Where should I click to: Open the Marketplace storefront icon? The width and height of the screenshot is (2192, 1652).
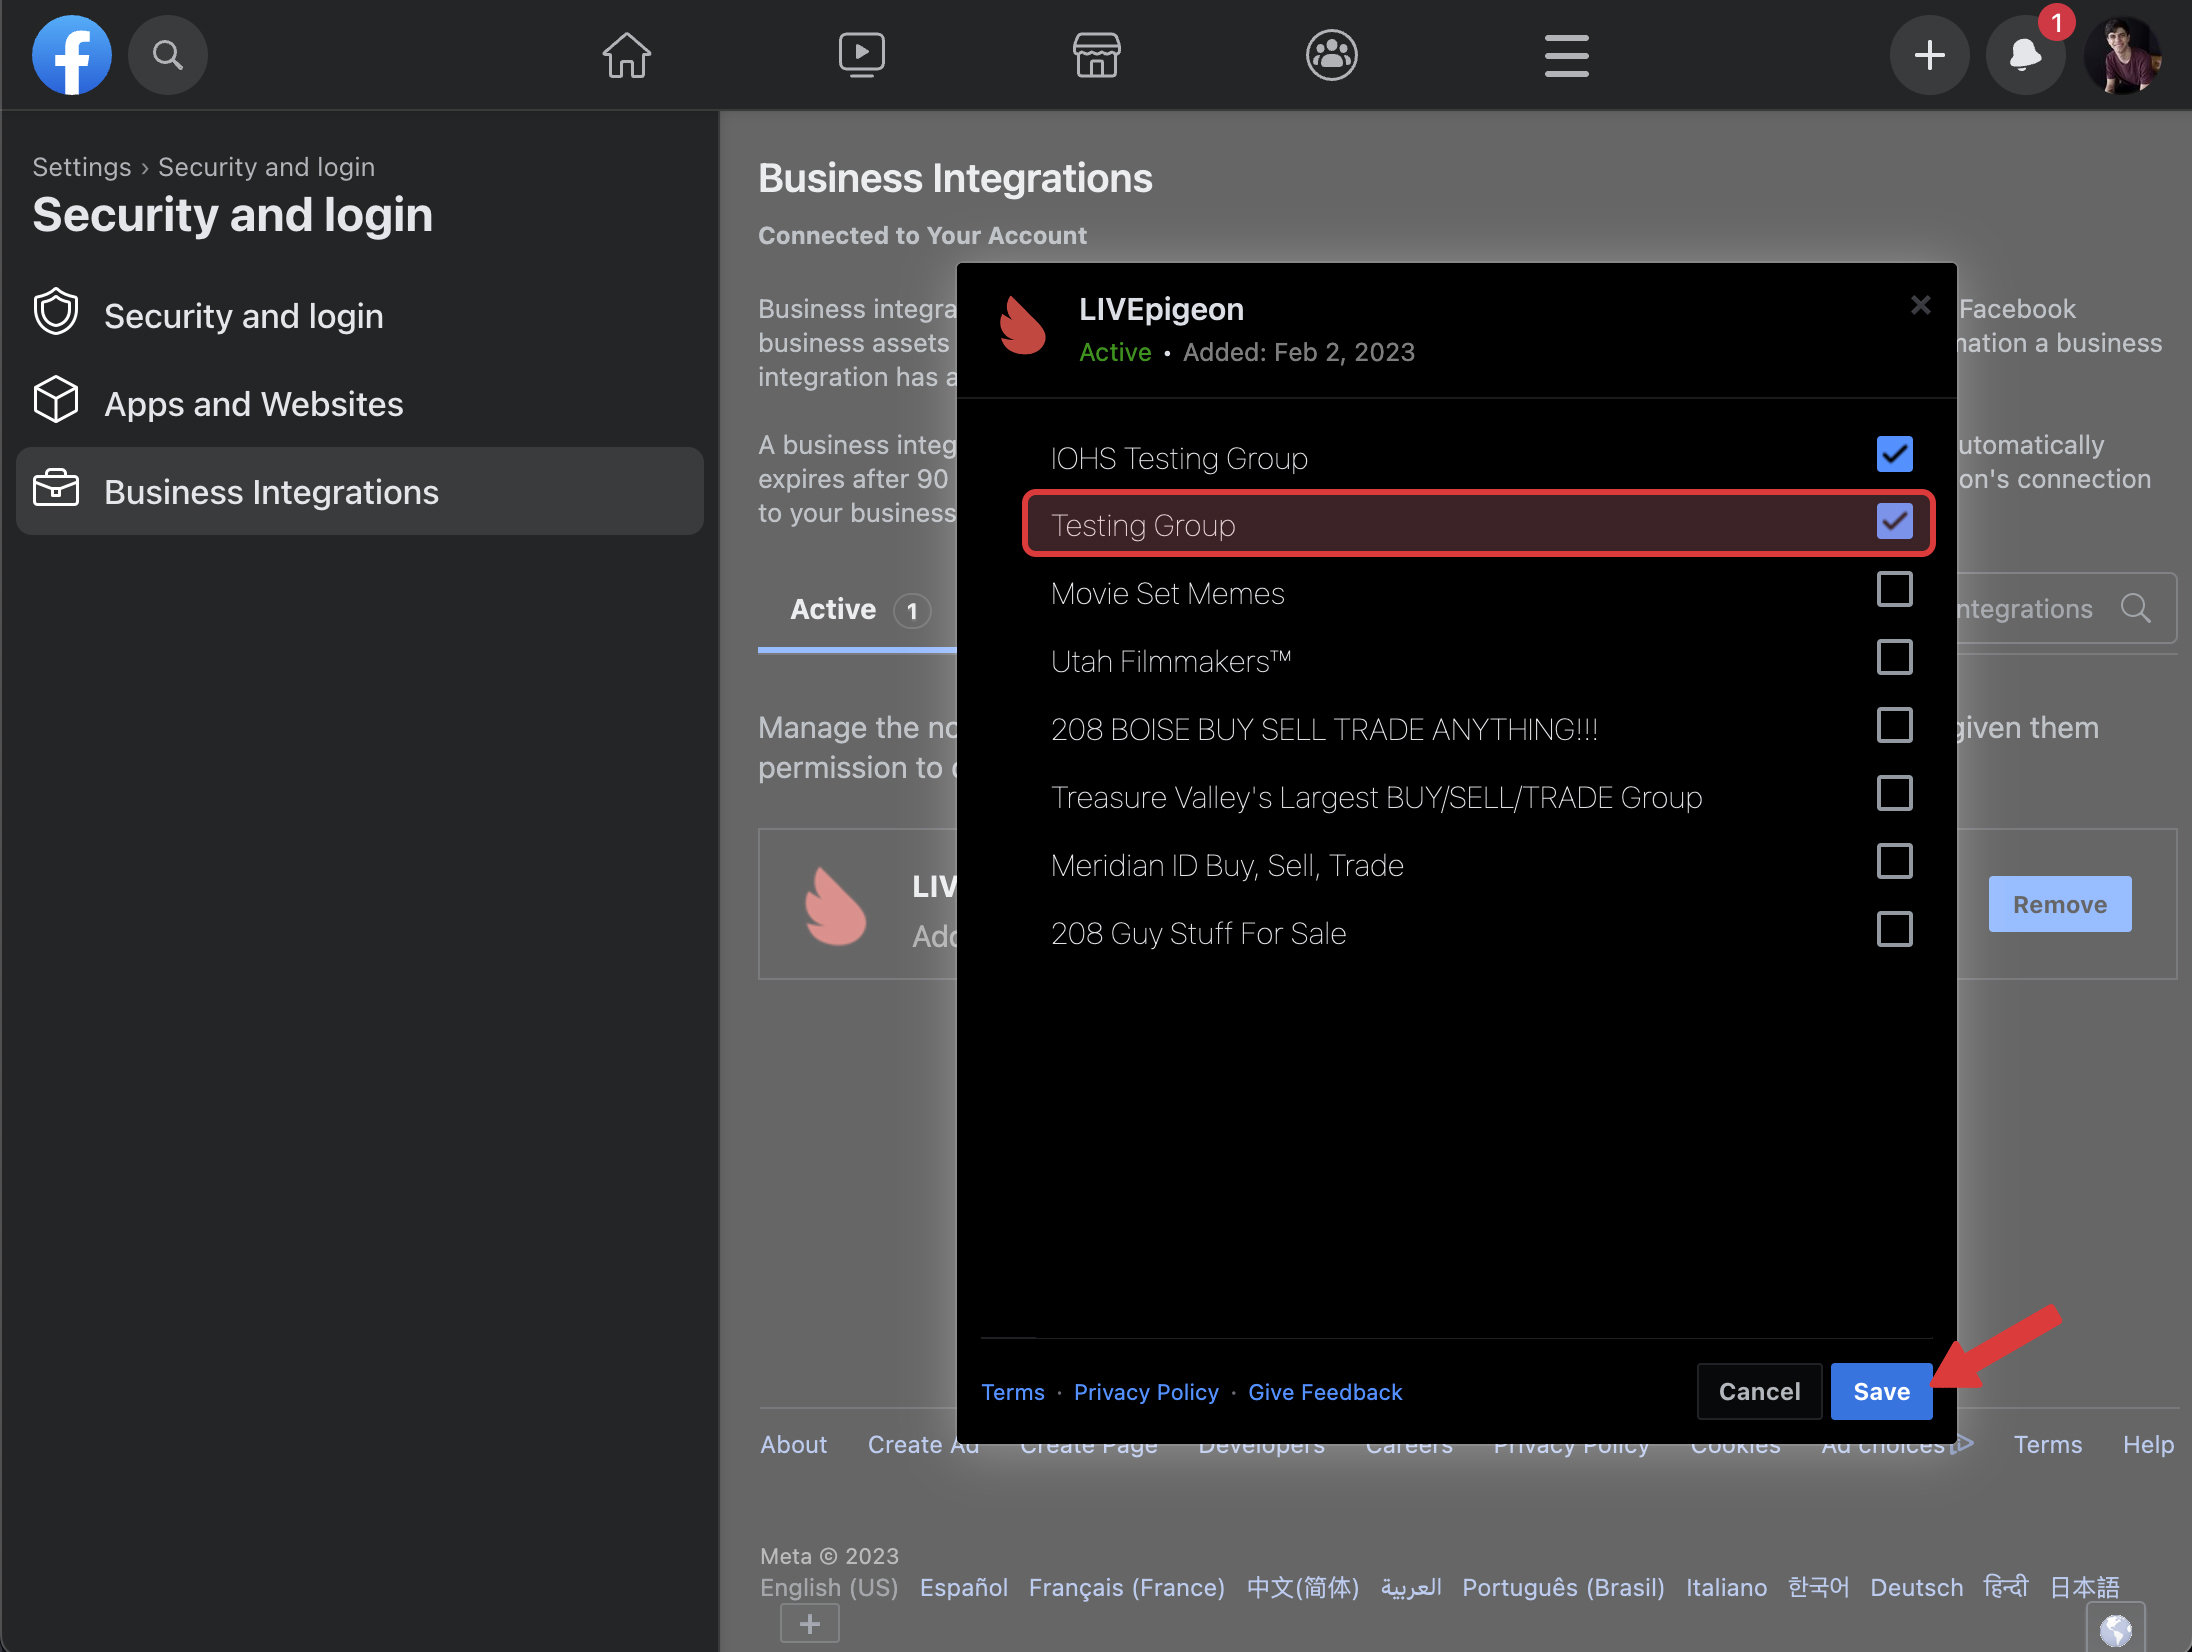1096,55
